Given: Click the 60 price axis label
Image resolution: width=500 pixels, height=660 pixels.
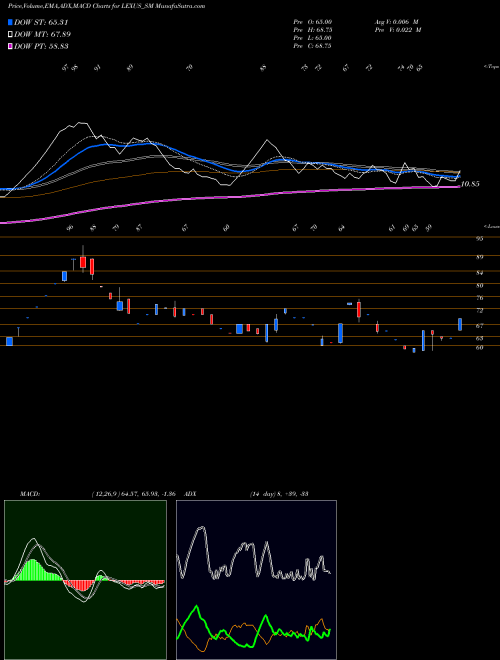Looking at the screenshot, I should [x=479, y=348].
